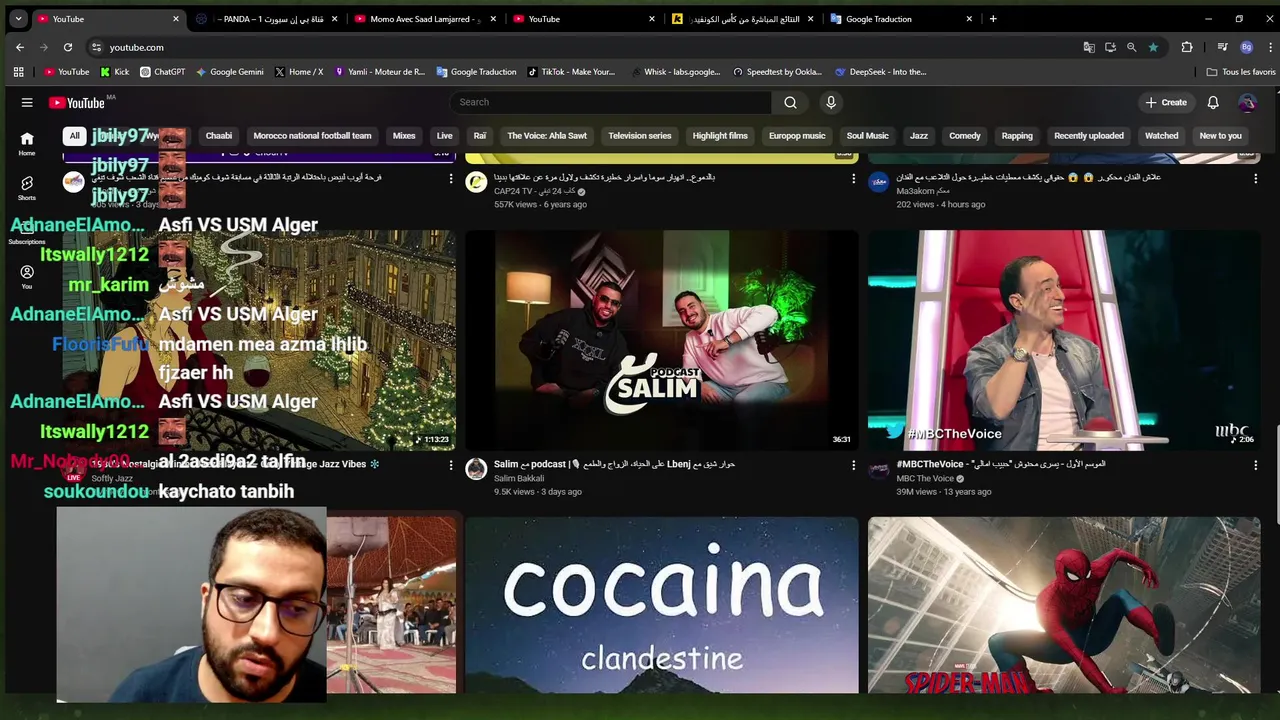Open the You section in the sidebar
Screen dimensions: 1280x720
coord(27,277)
